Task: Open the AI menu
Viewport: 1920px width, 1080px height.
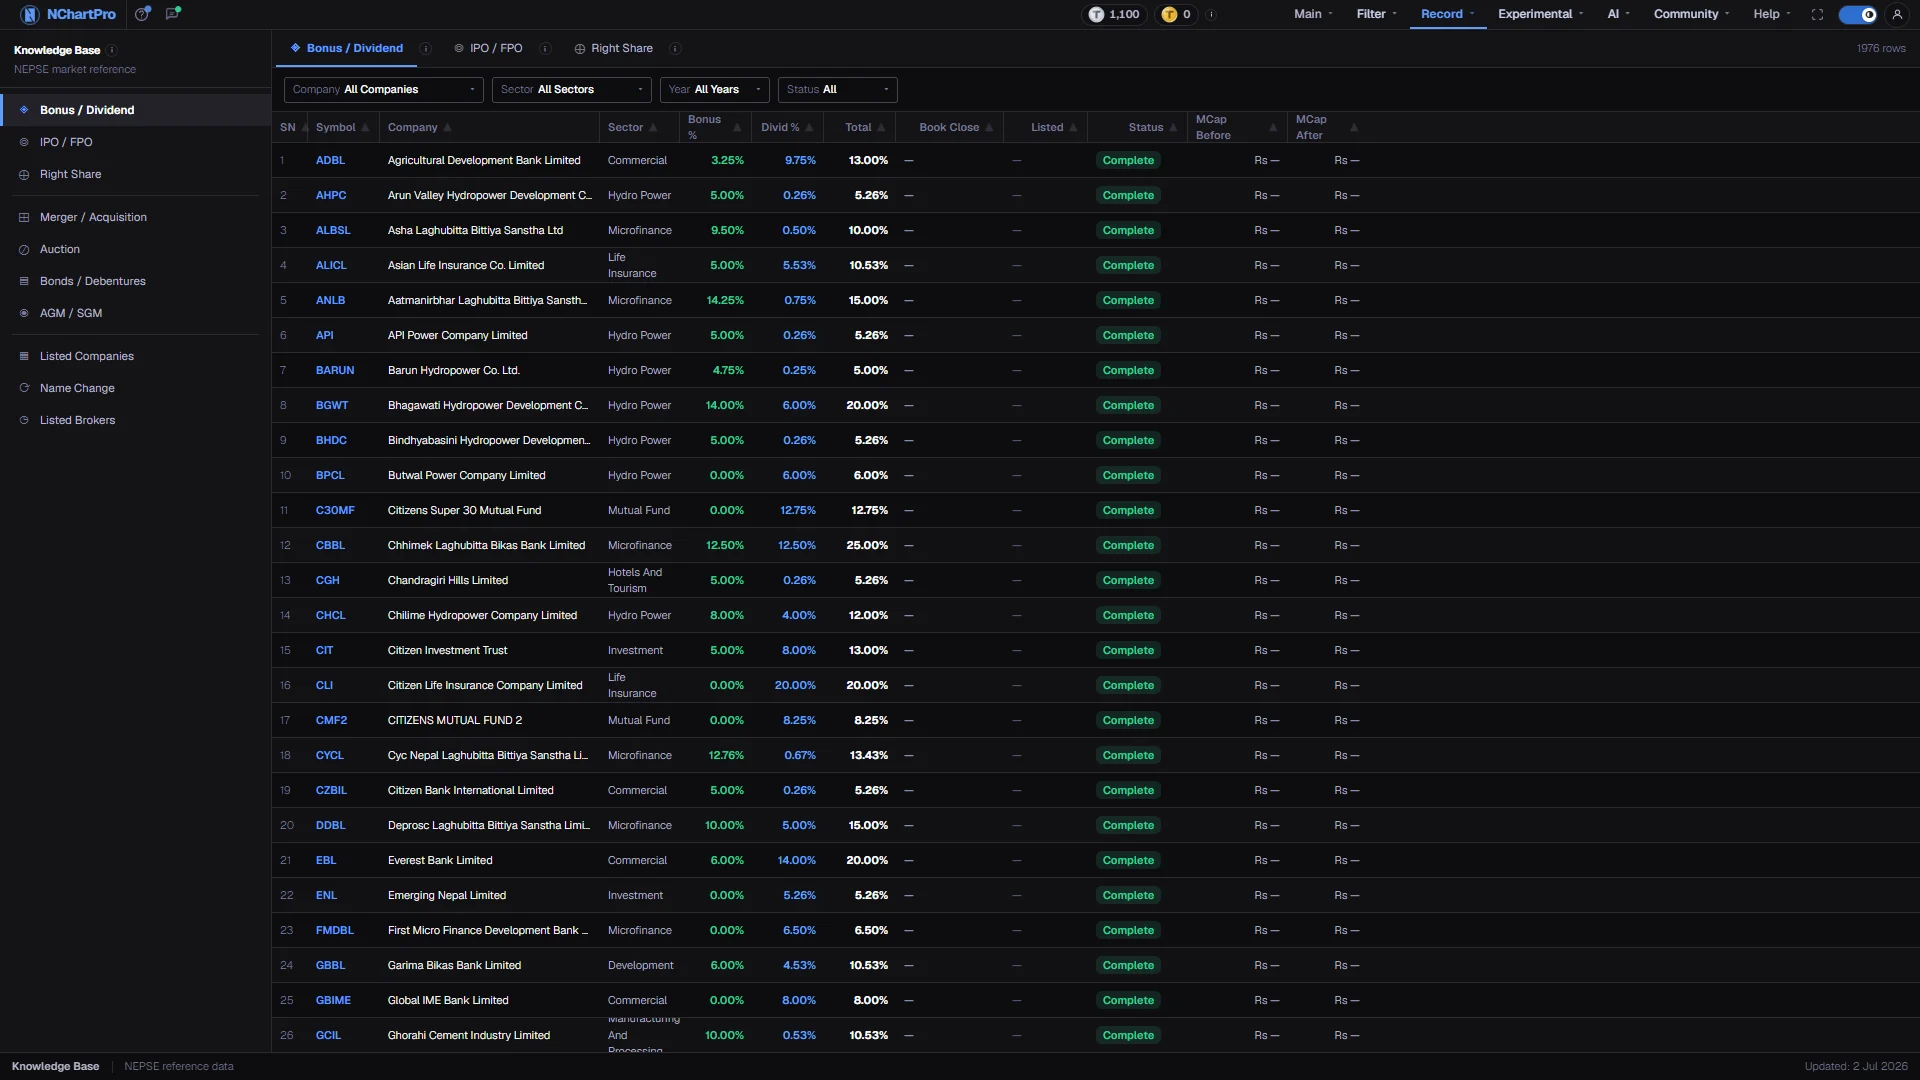Action: [x=1618, y=14]
